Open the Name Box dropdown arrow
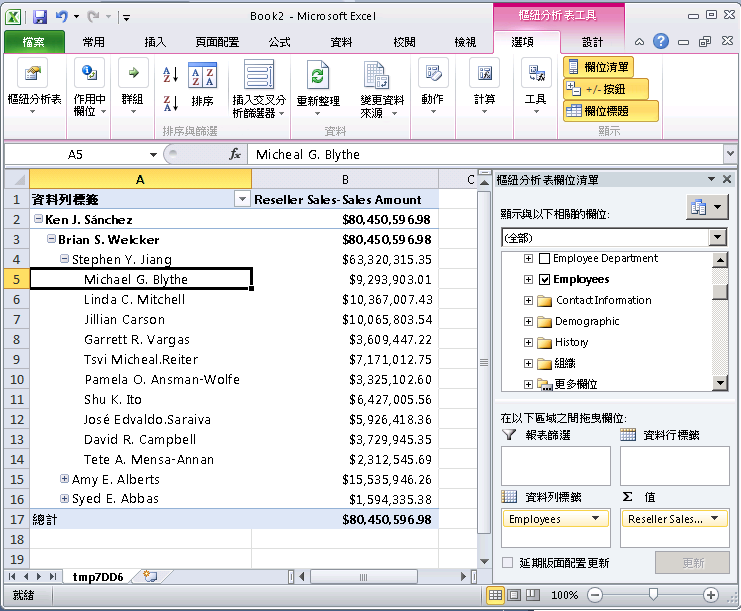This screenshot has width=741, height=611. (153, 155)
